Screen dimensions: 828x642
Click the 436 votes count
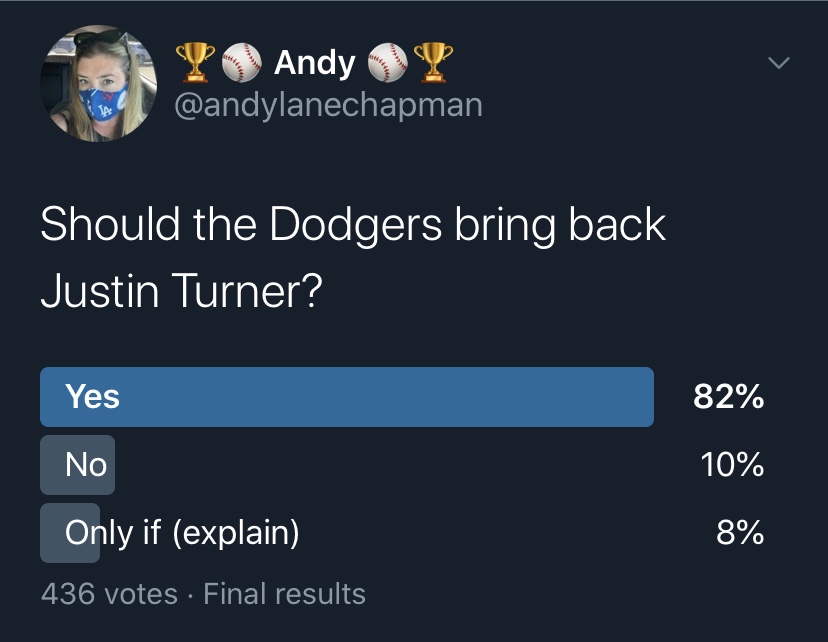pos(109,594)
